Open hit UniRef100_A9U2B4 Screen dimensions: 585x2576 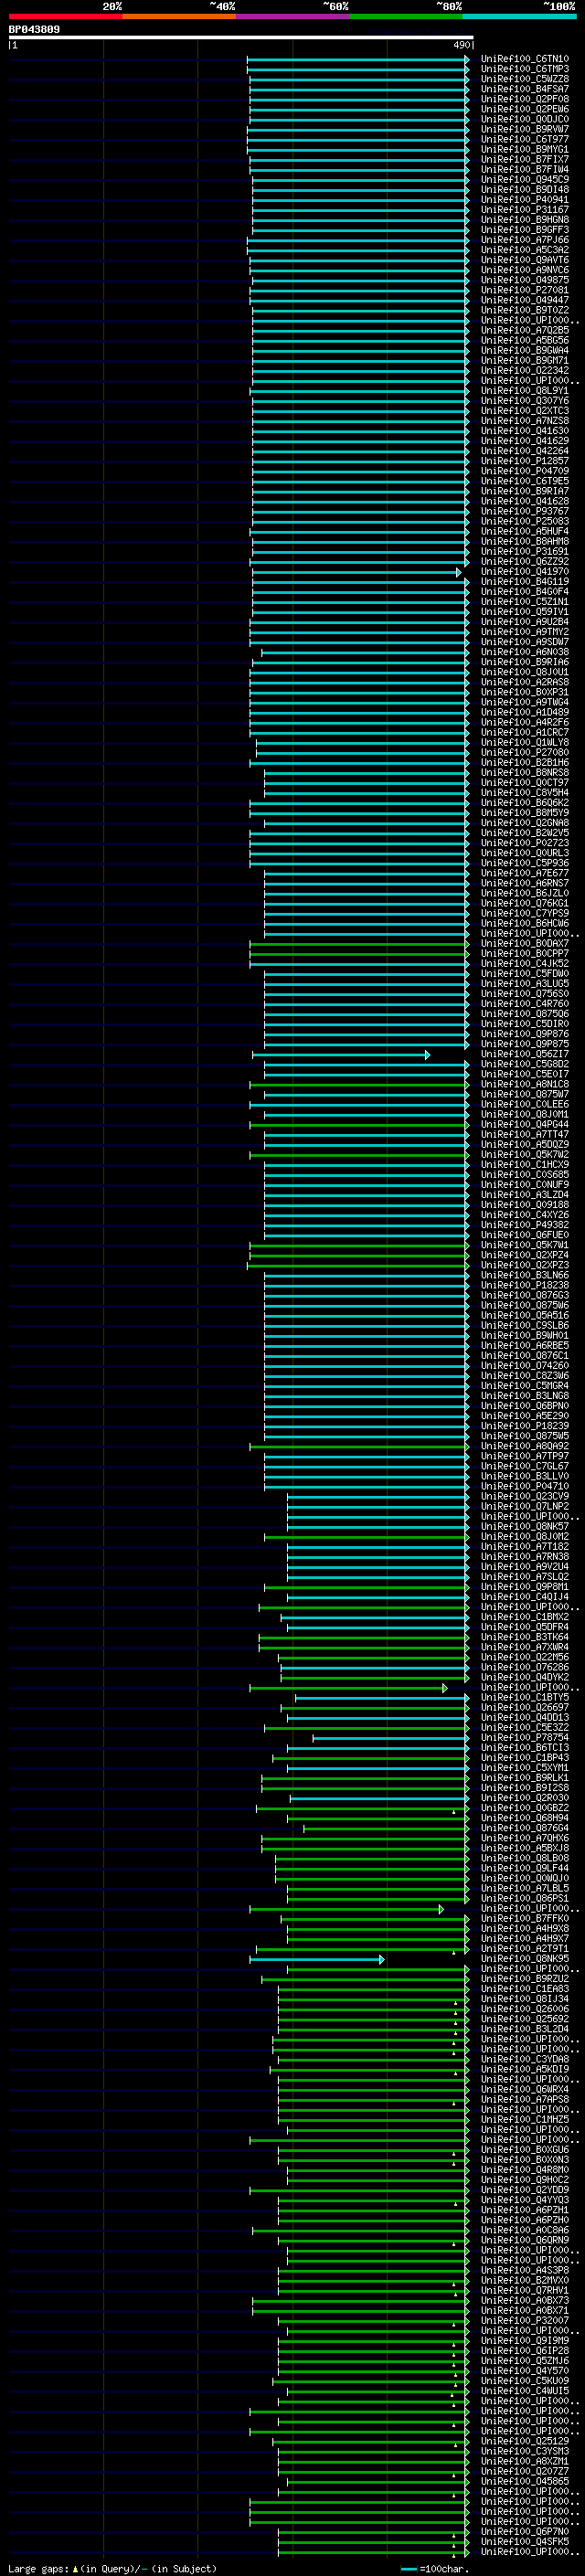[x=525, y=622]
